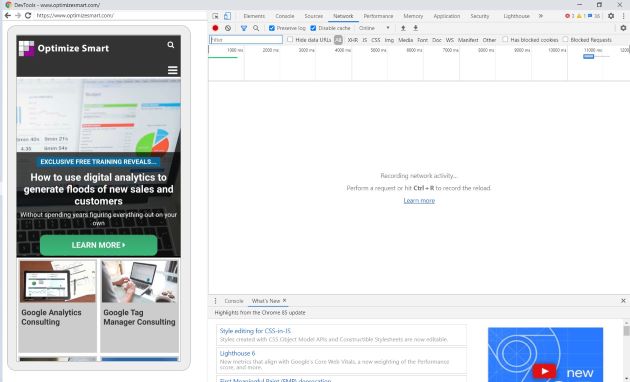Open the Learn more link in Network panel

pos(419,200)
